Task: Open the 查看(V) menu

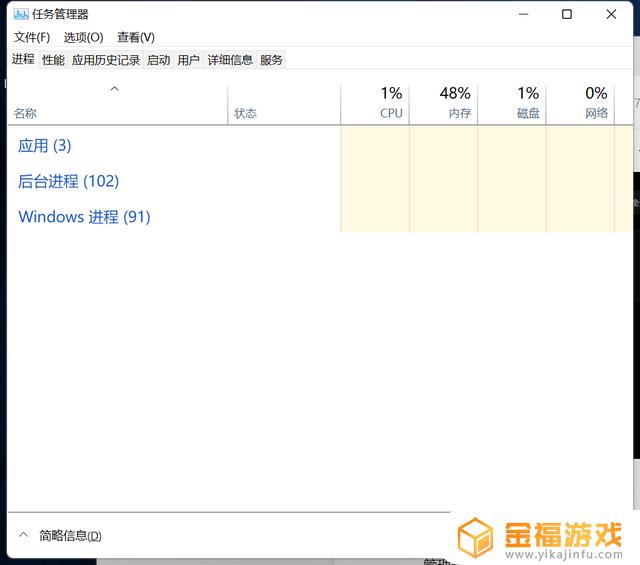Action: click(136, 38)
